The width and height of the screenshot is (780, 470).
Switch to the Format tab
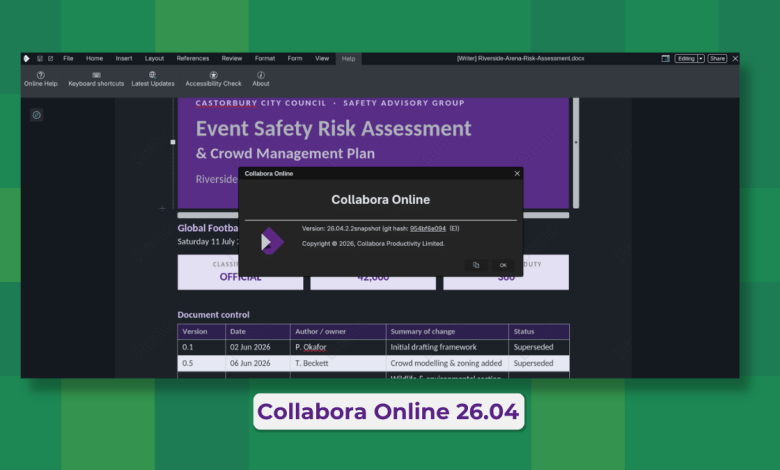coord(265,59)
